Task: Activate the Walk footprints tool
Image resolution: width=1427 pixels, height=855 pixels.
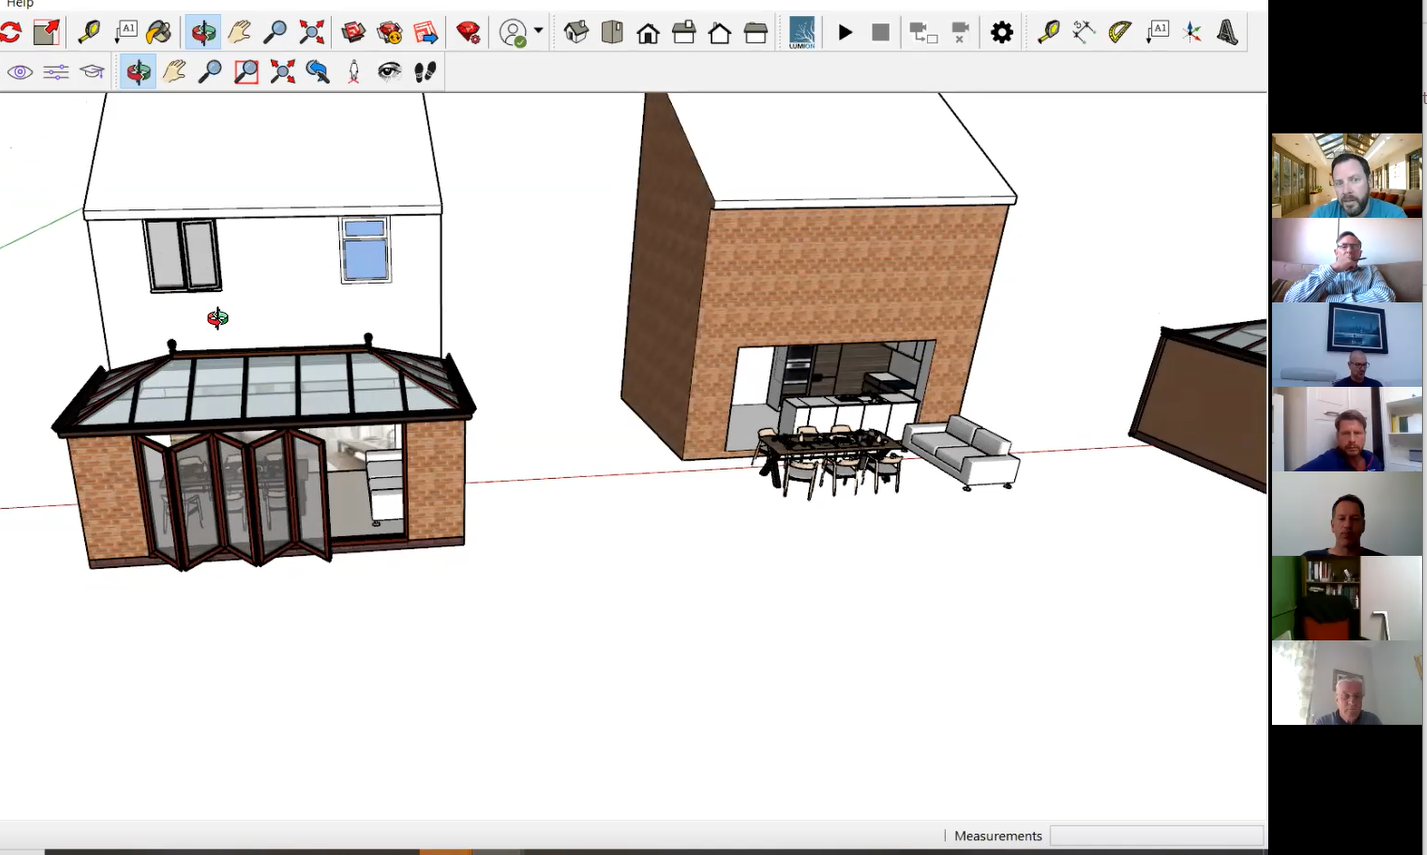Action: 425,72
